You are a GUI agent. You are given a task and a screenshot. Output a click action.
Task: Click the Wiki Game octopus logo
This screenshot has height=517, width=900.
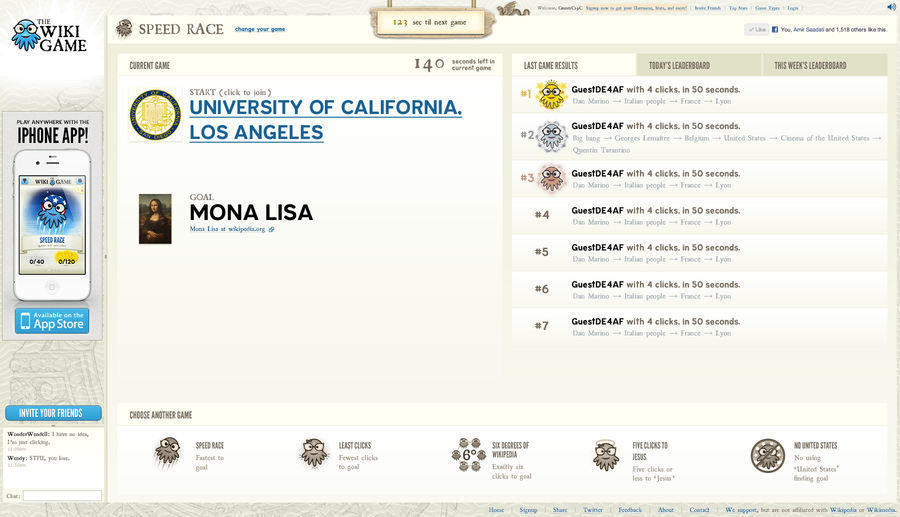[50, 35]
